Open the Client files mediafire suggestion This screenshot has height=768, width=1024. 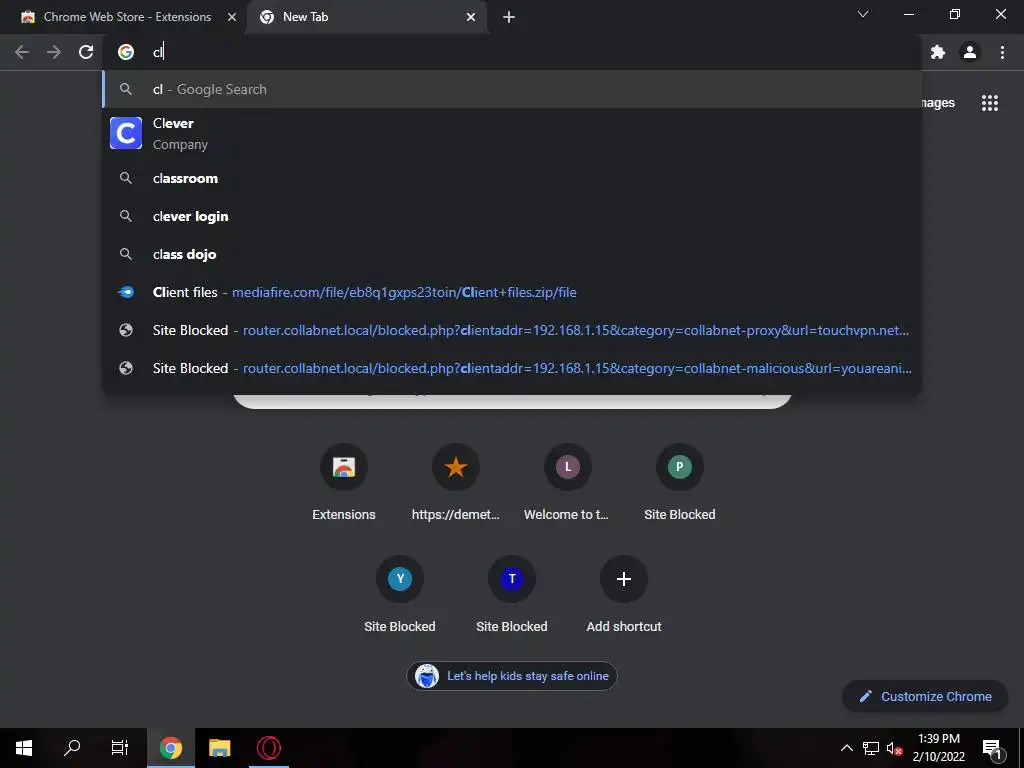[511, 292]
